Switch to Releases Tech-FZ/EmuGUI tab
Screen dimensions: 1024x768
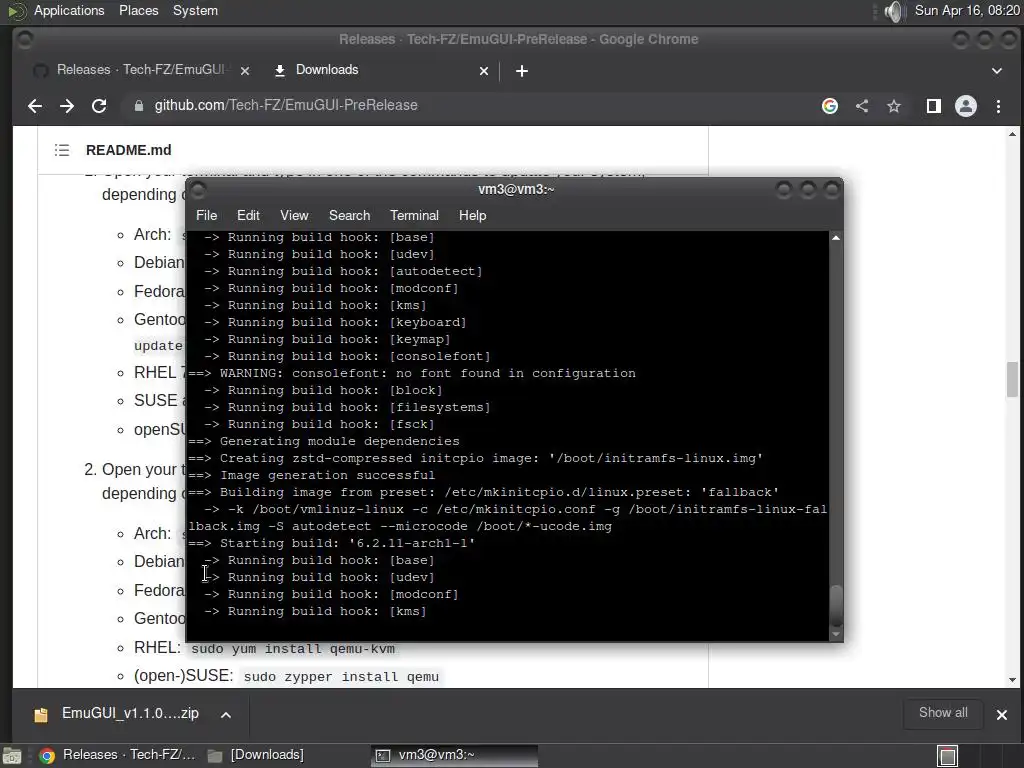140,70
